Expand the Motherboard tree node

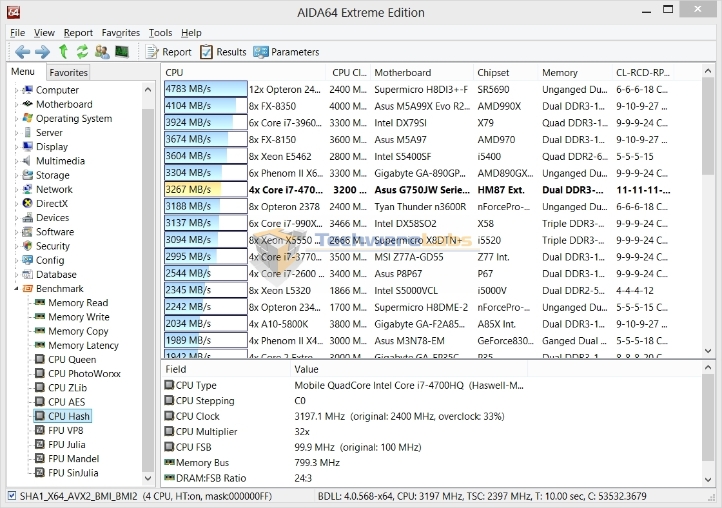click(17, 104)
